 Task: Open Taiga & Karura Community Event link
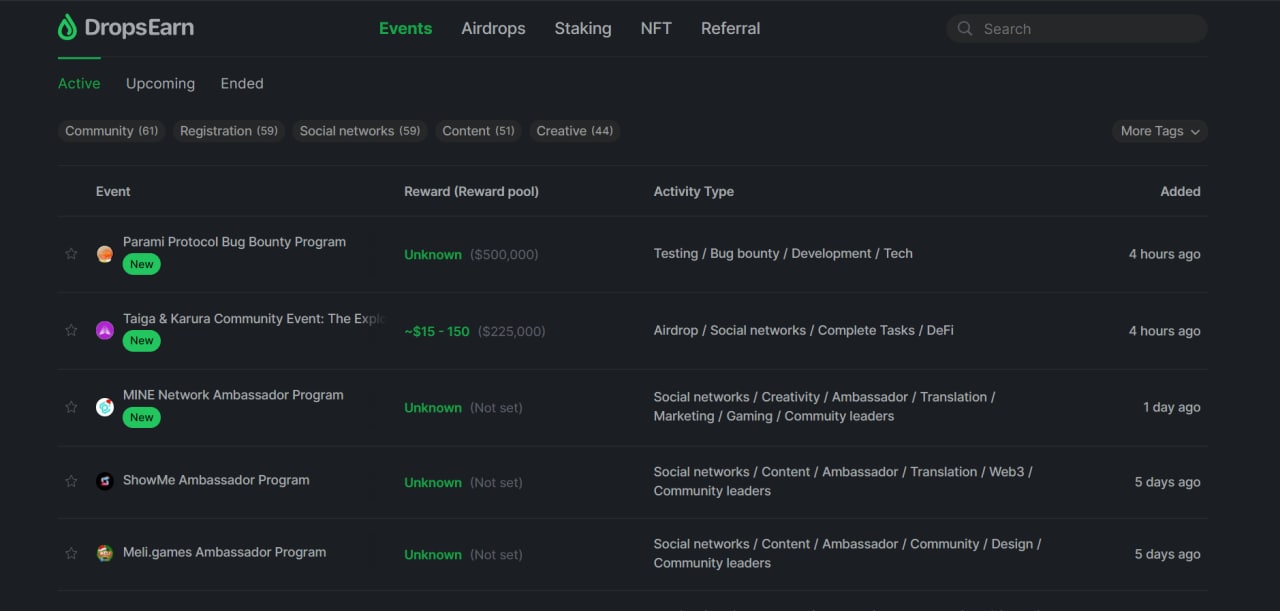point(255,319)
